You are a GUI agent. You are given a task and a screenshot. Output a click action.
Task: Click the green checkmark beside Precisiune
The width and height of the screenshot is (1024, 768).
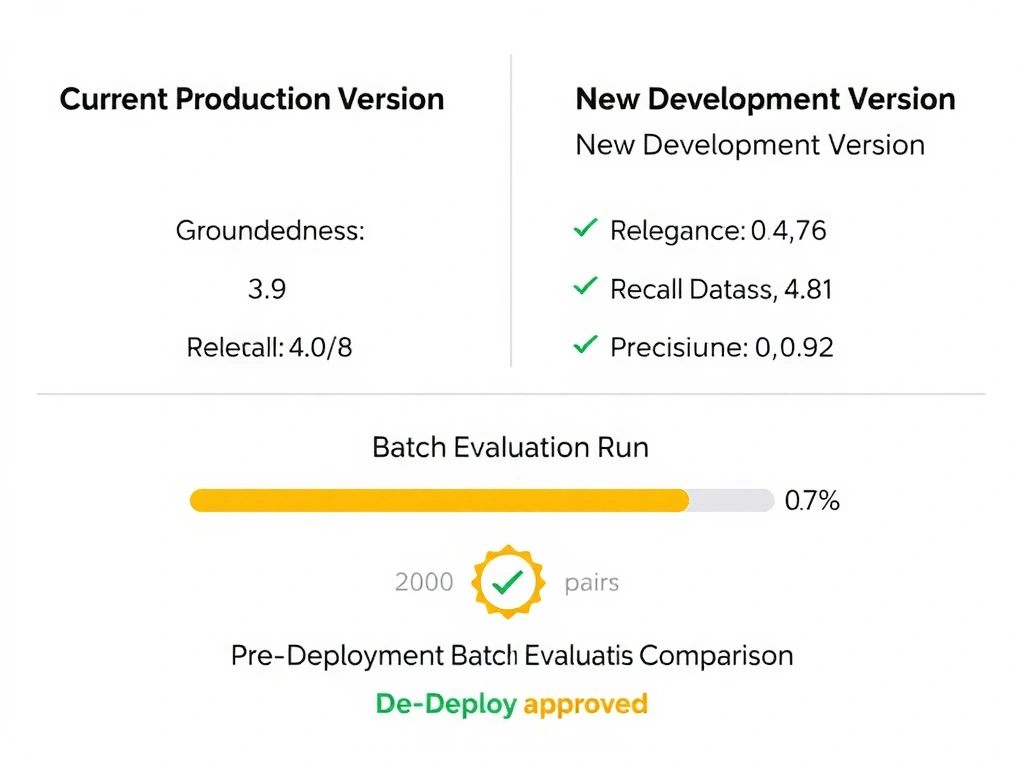click(x=585, y=344)
